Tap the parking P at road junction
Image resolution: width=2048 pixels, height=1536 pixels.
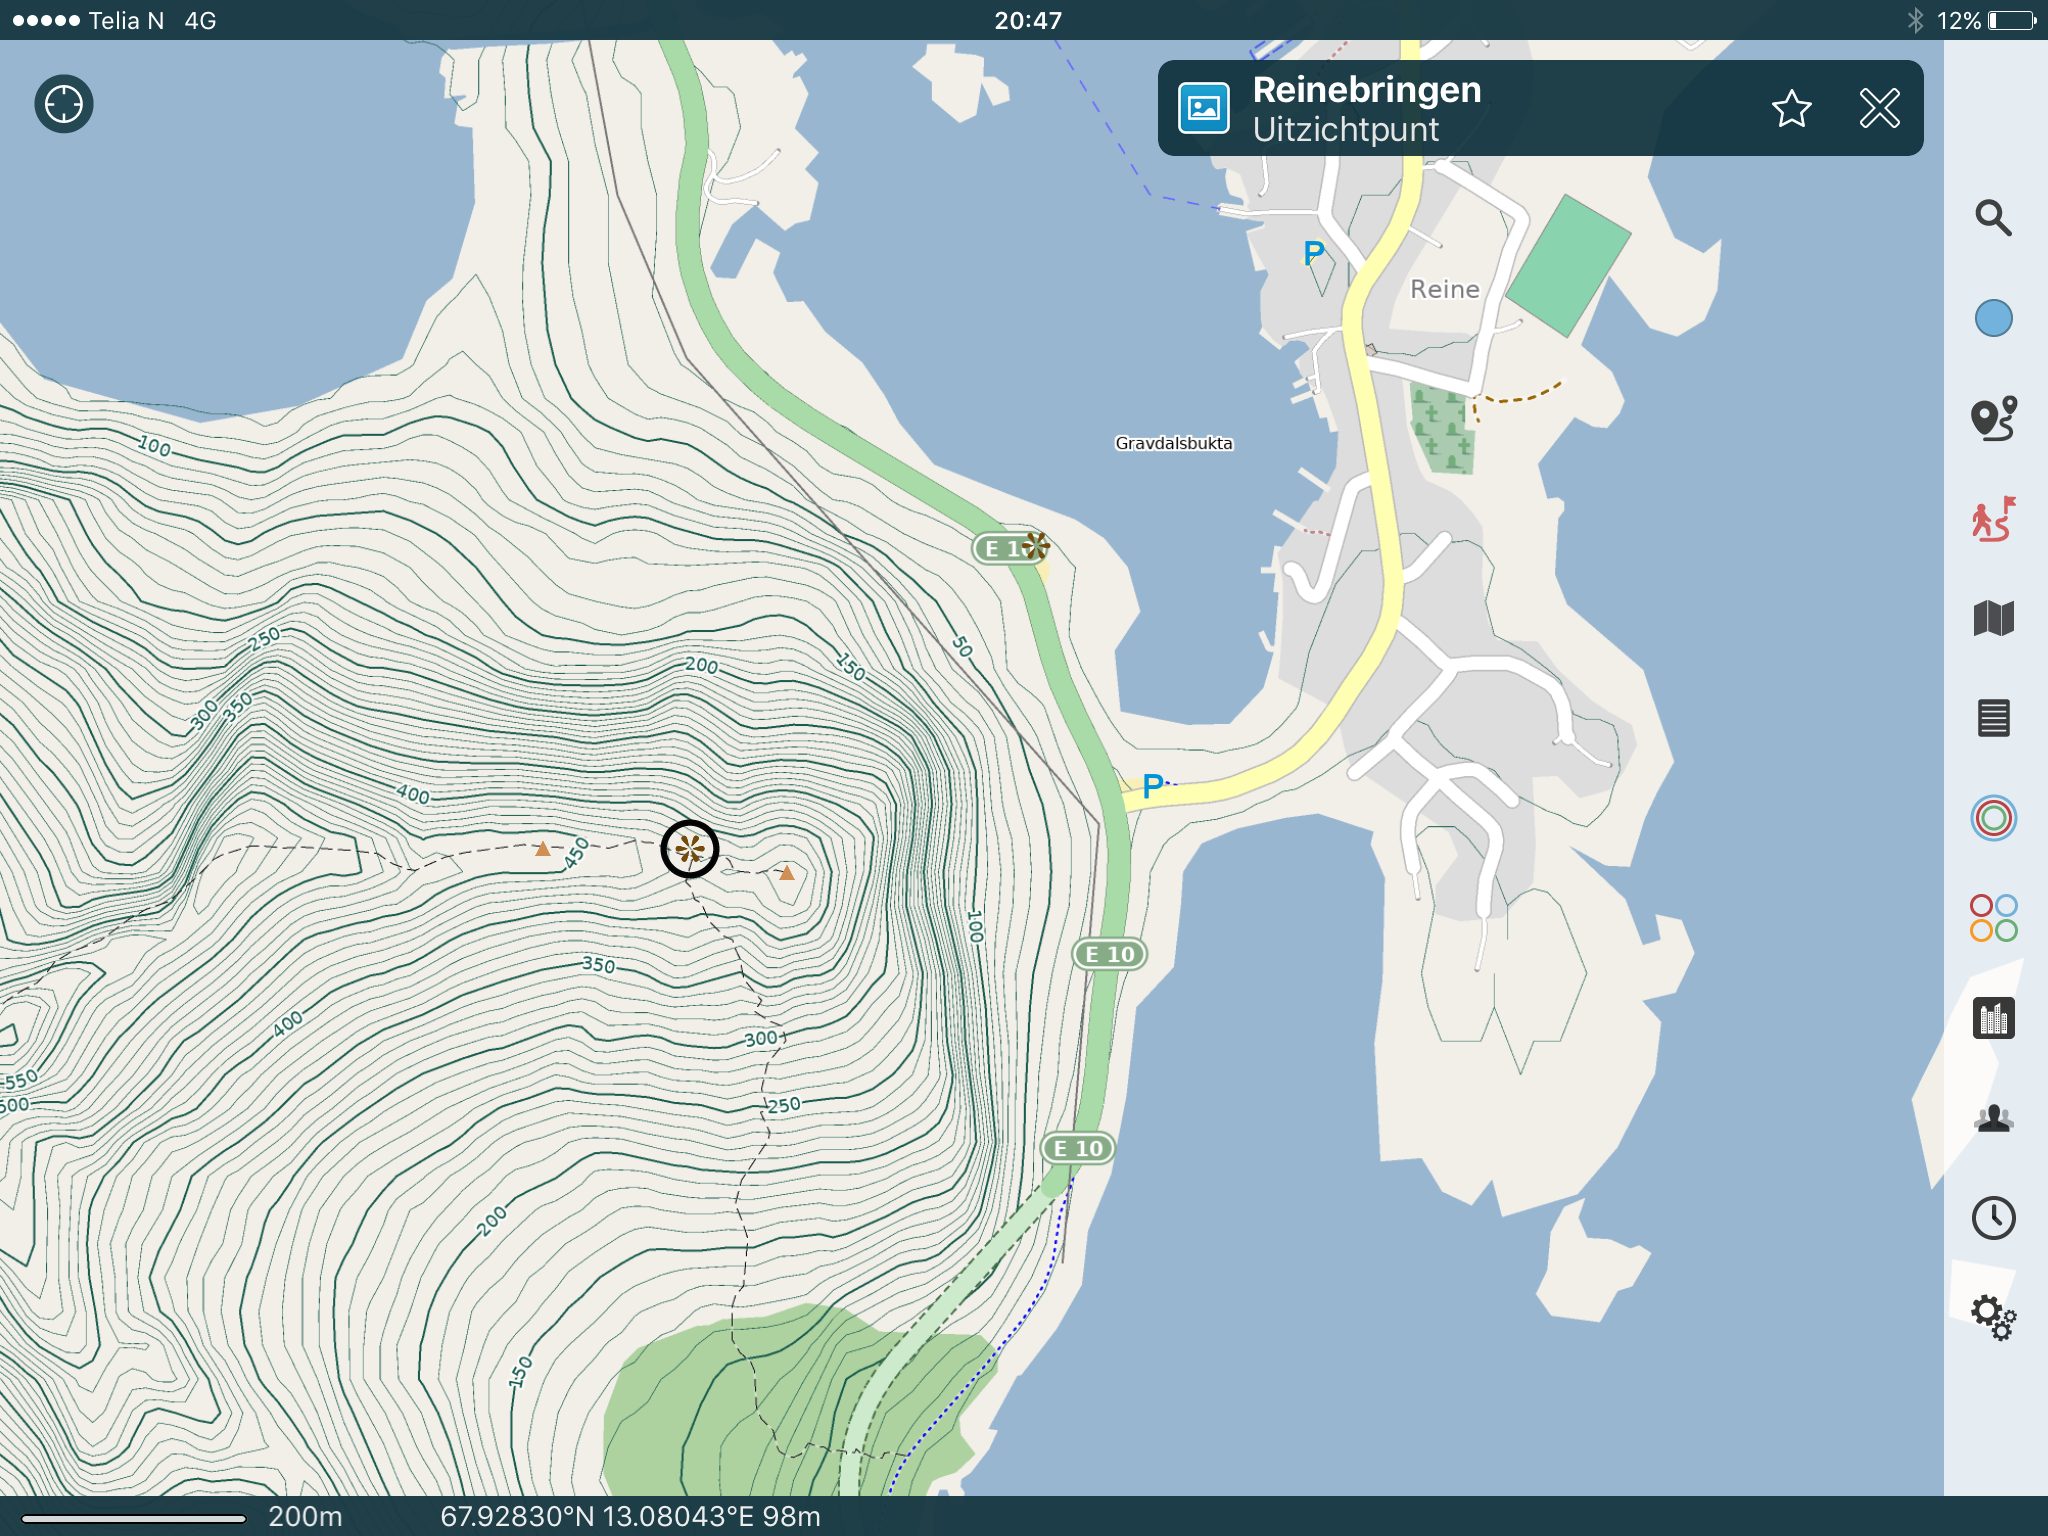(1153, 786)
